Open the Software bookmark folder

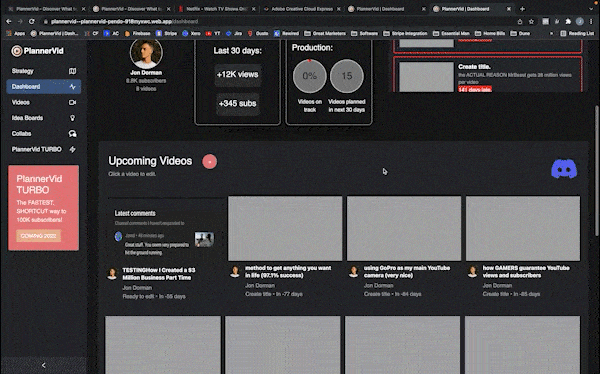pos(365,34)
